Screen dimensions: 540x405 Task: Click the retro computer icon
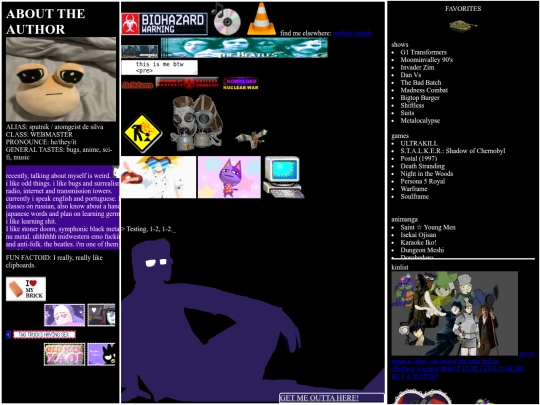tap(283, 177)
